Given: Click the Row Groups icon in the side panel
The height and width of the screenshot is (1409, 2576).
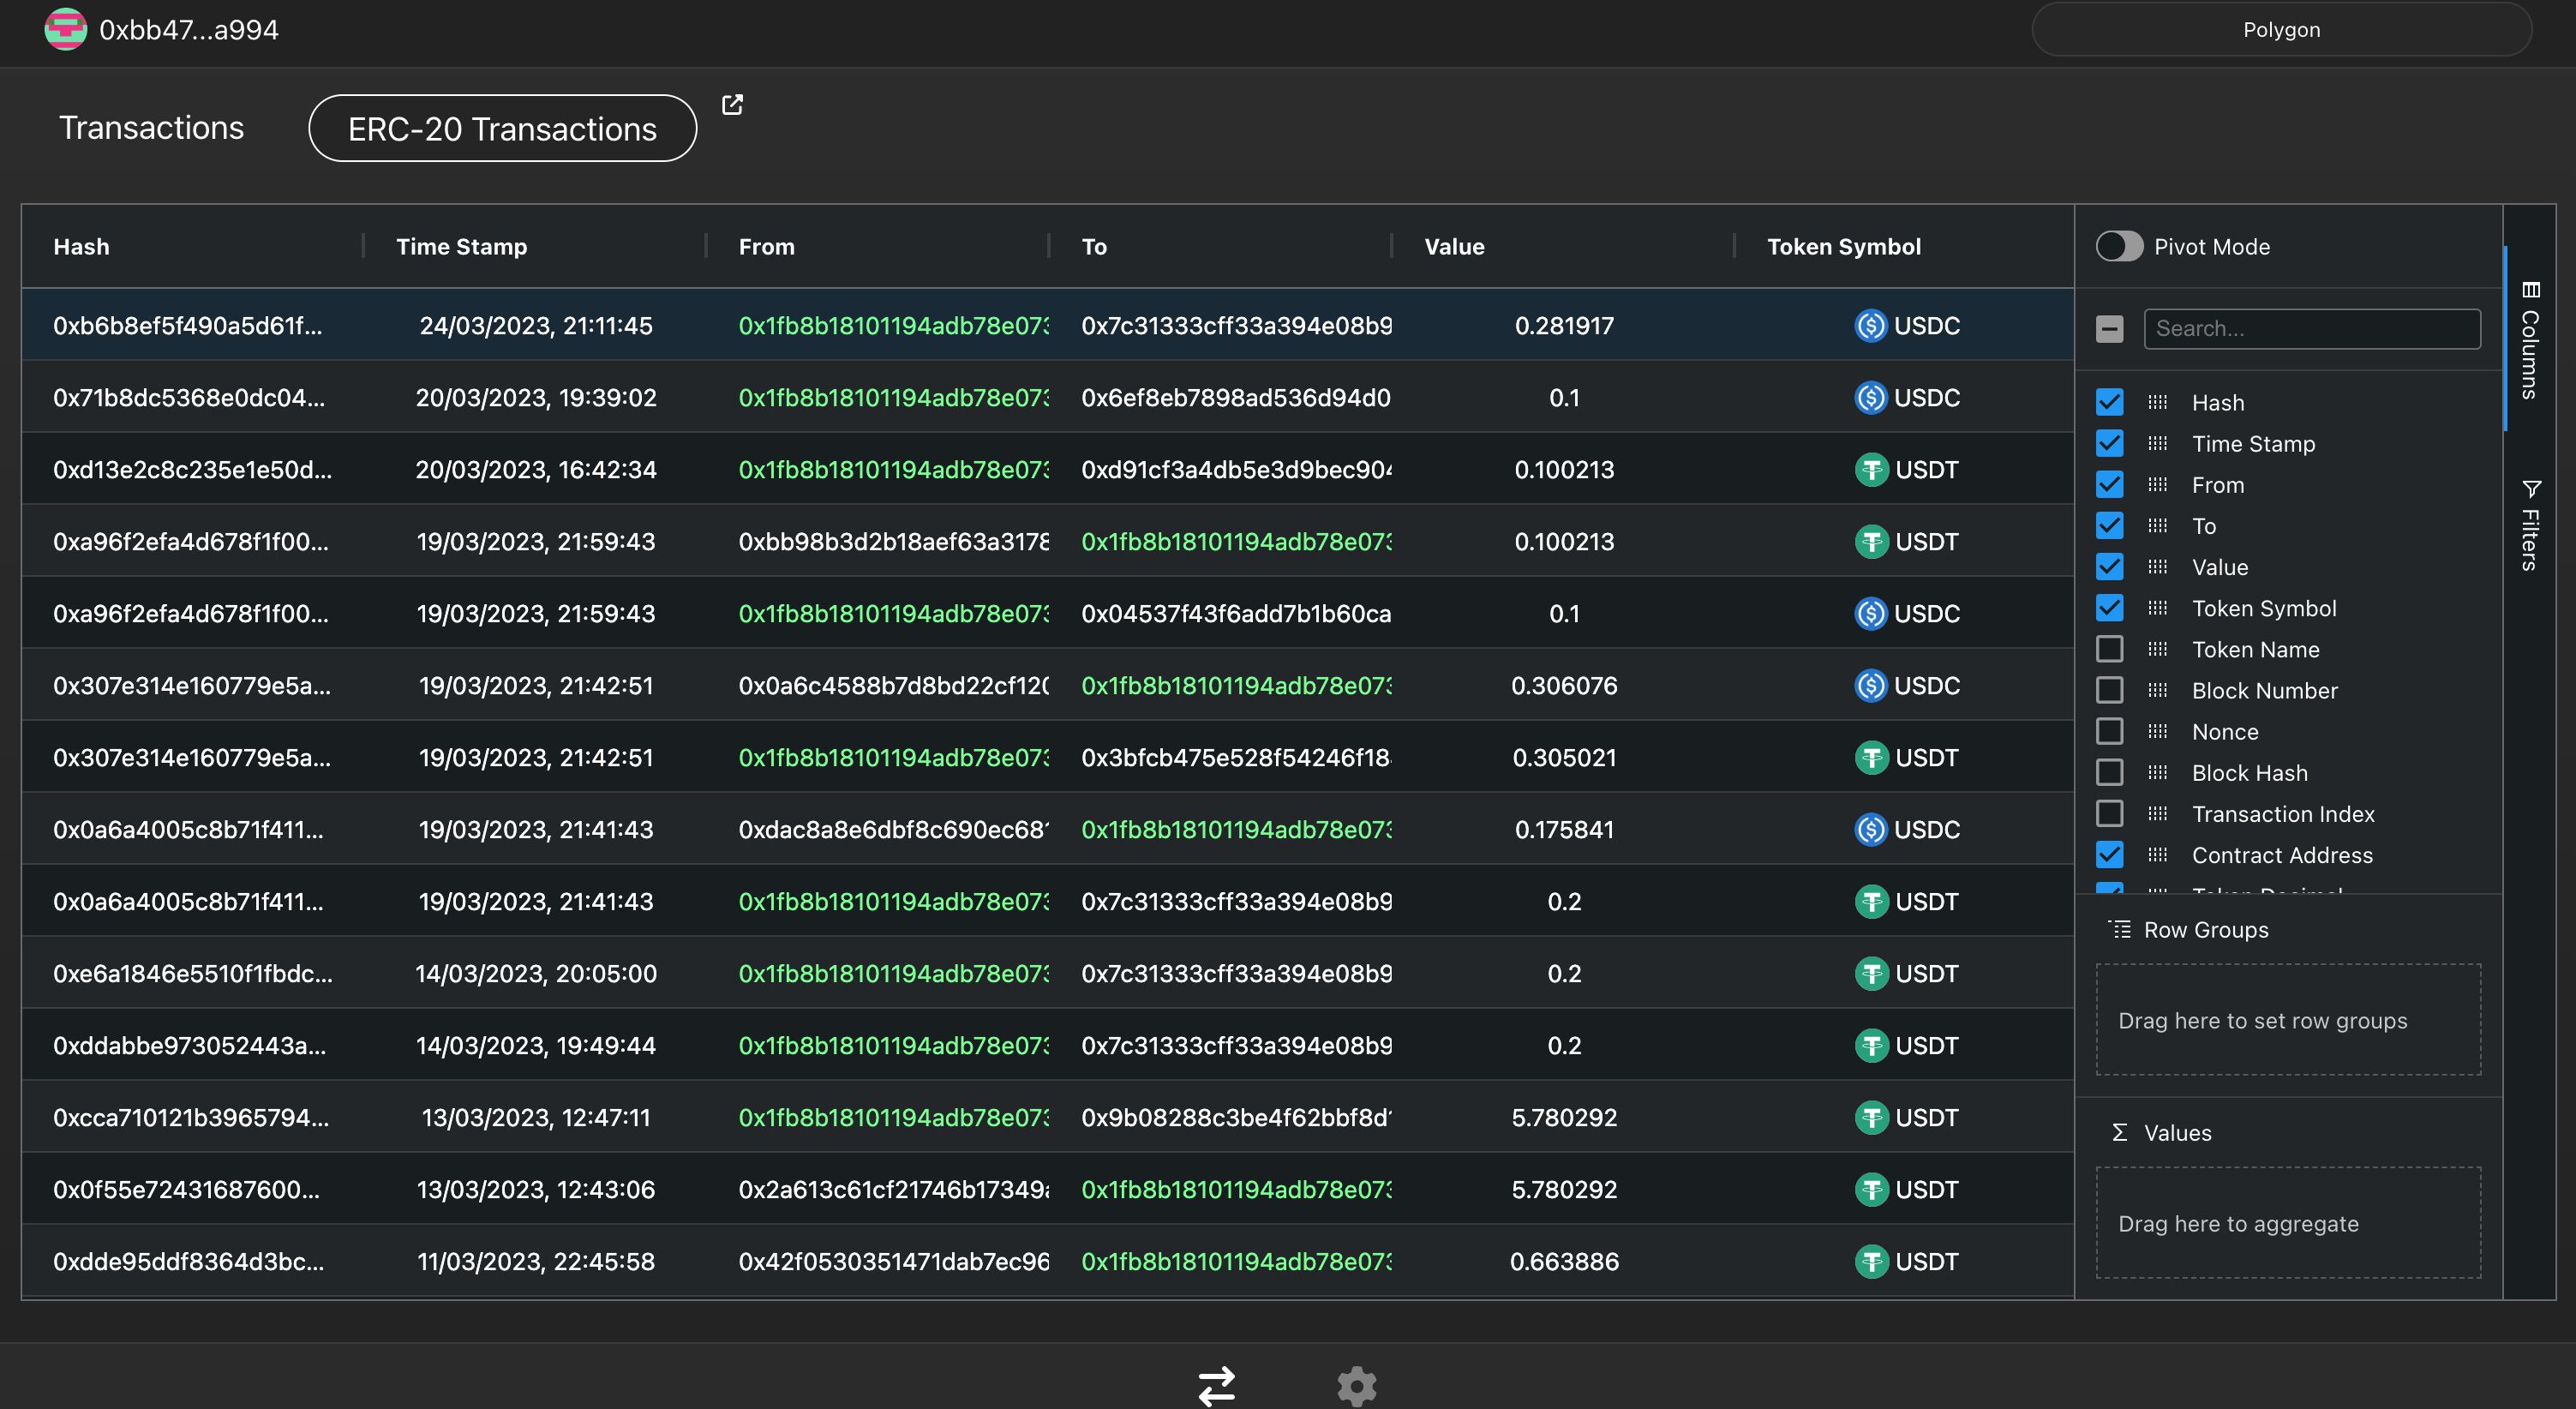Looking at the screenshot, I should click(x=2119, y=929).
